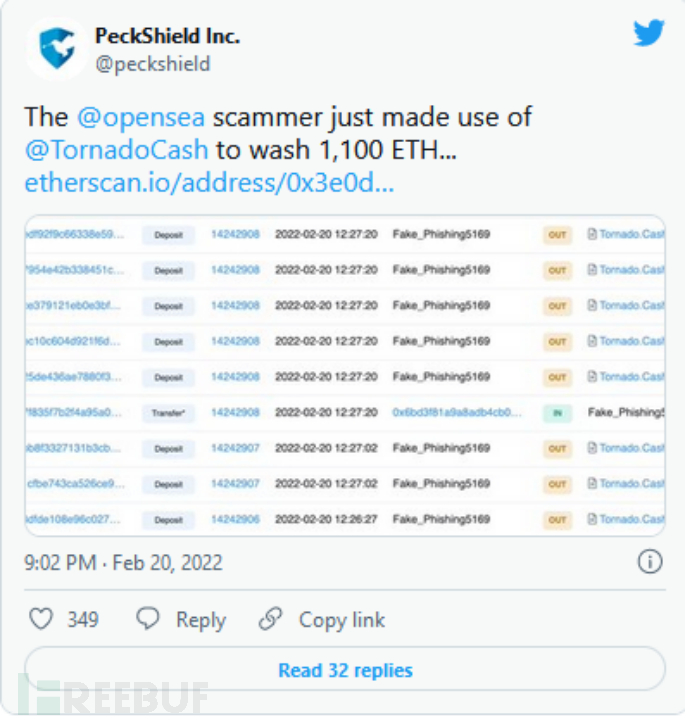
Task: Click the reply speech bubble icon
Action: click(148, 620)
